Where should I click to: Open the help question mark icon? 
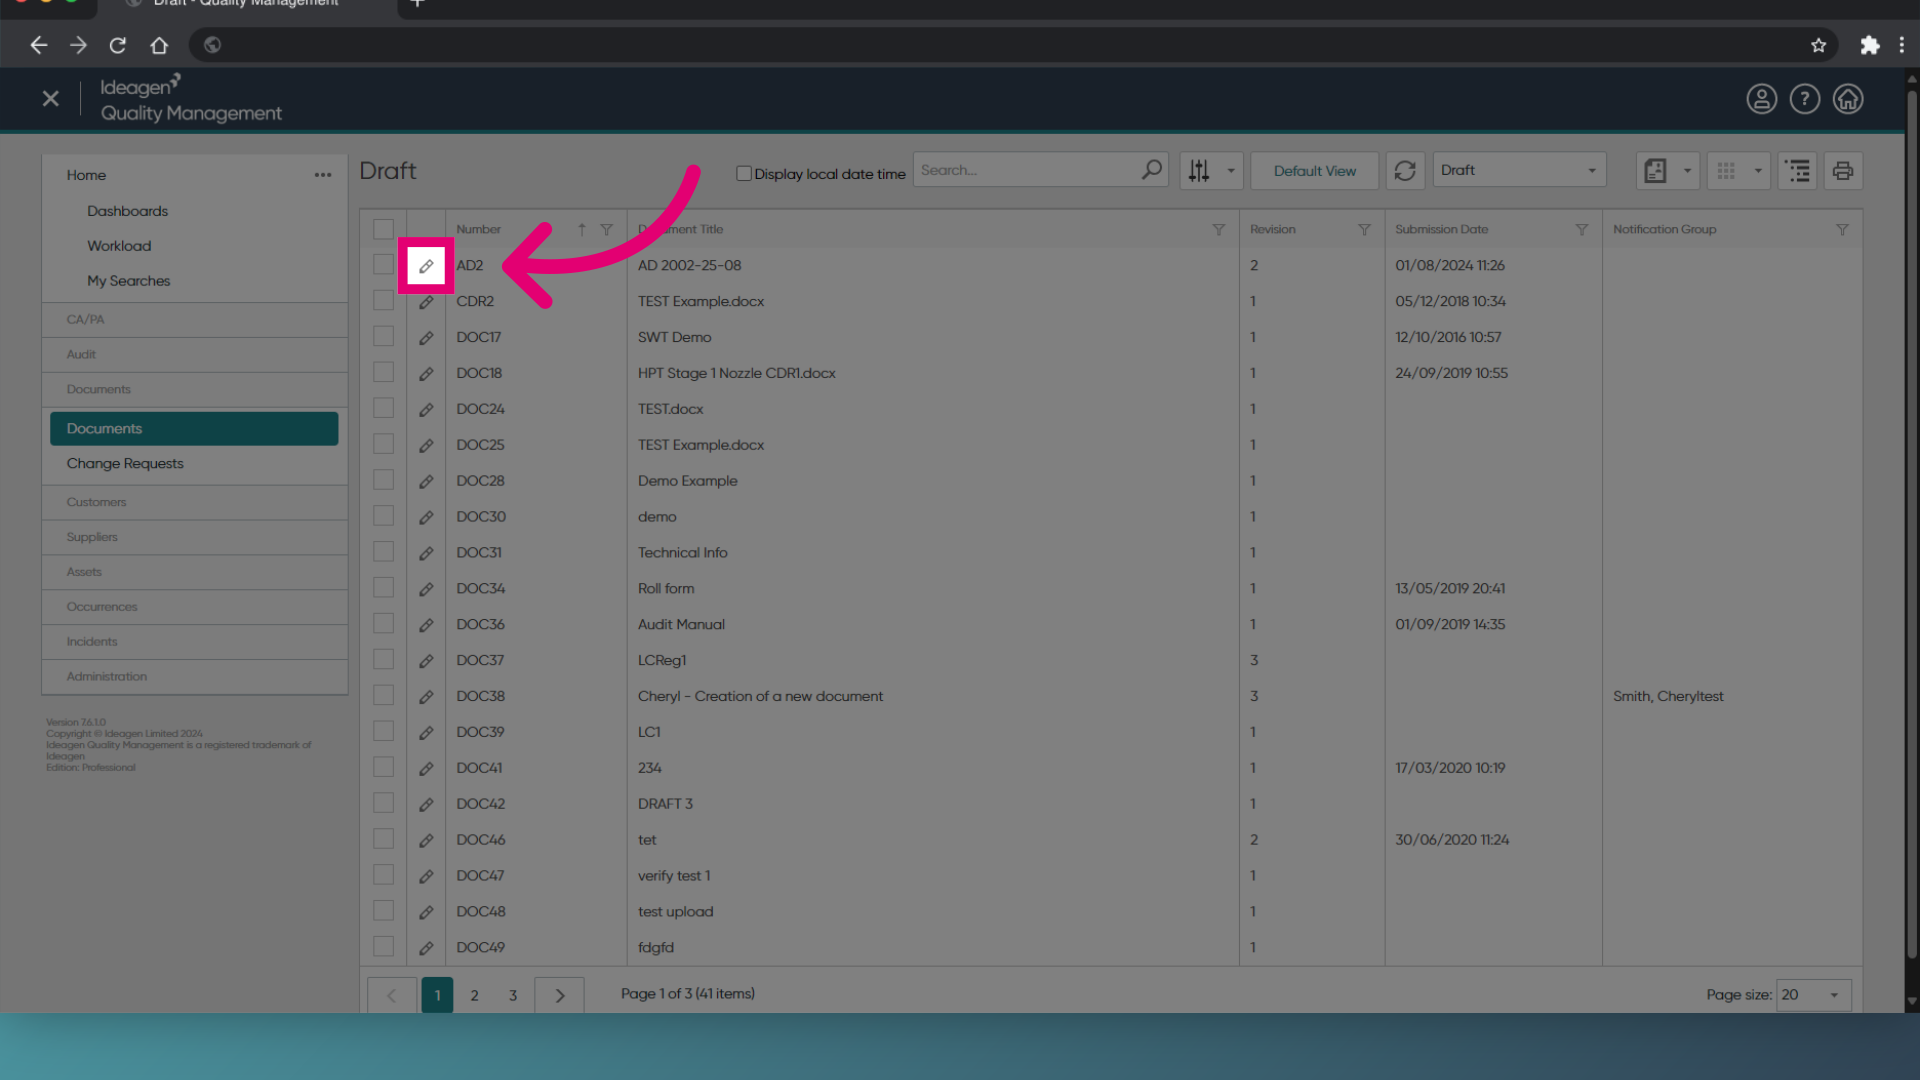pos(1804,99)
